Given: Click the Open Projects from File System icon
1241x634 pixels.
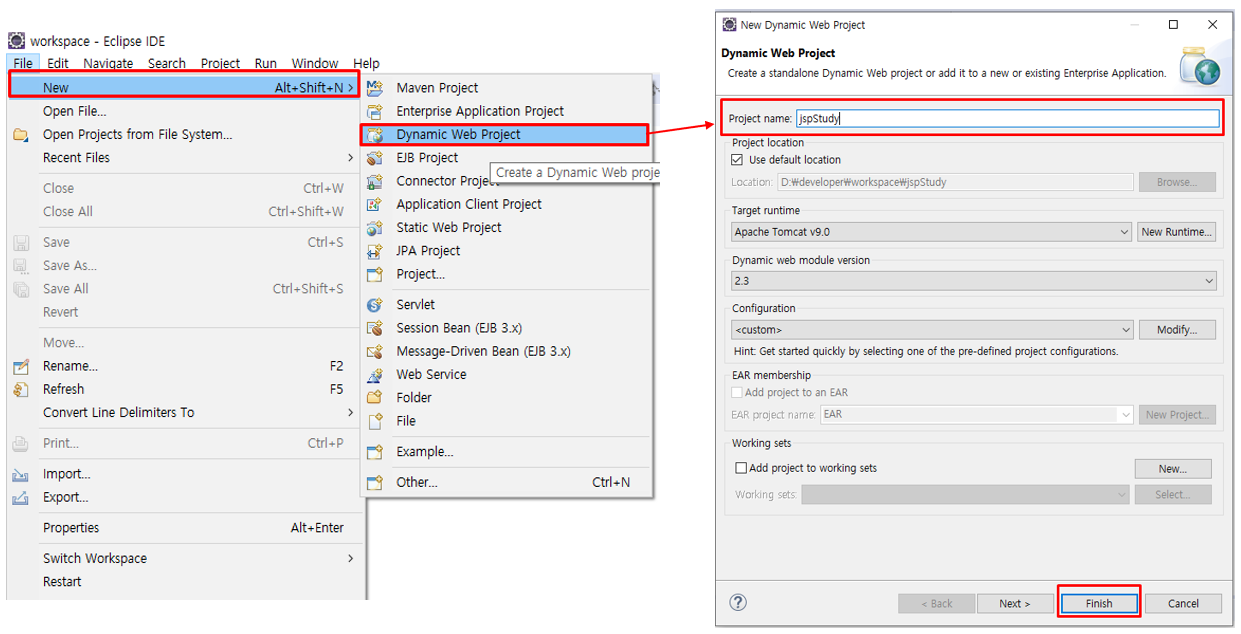Looking at the screenshot, I should [x=21, y=135].
